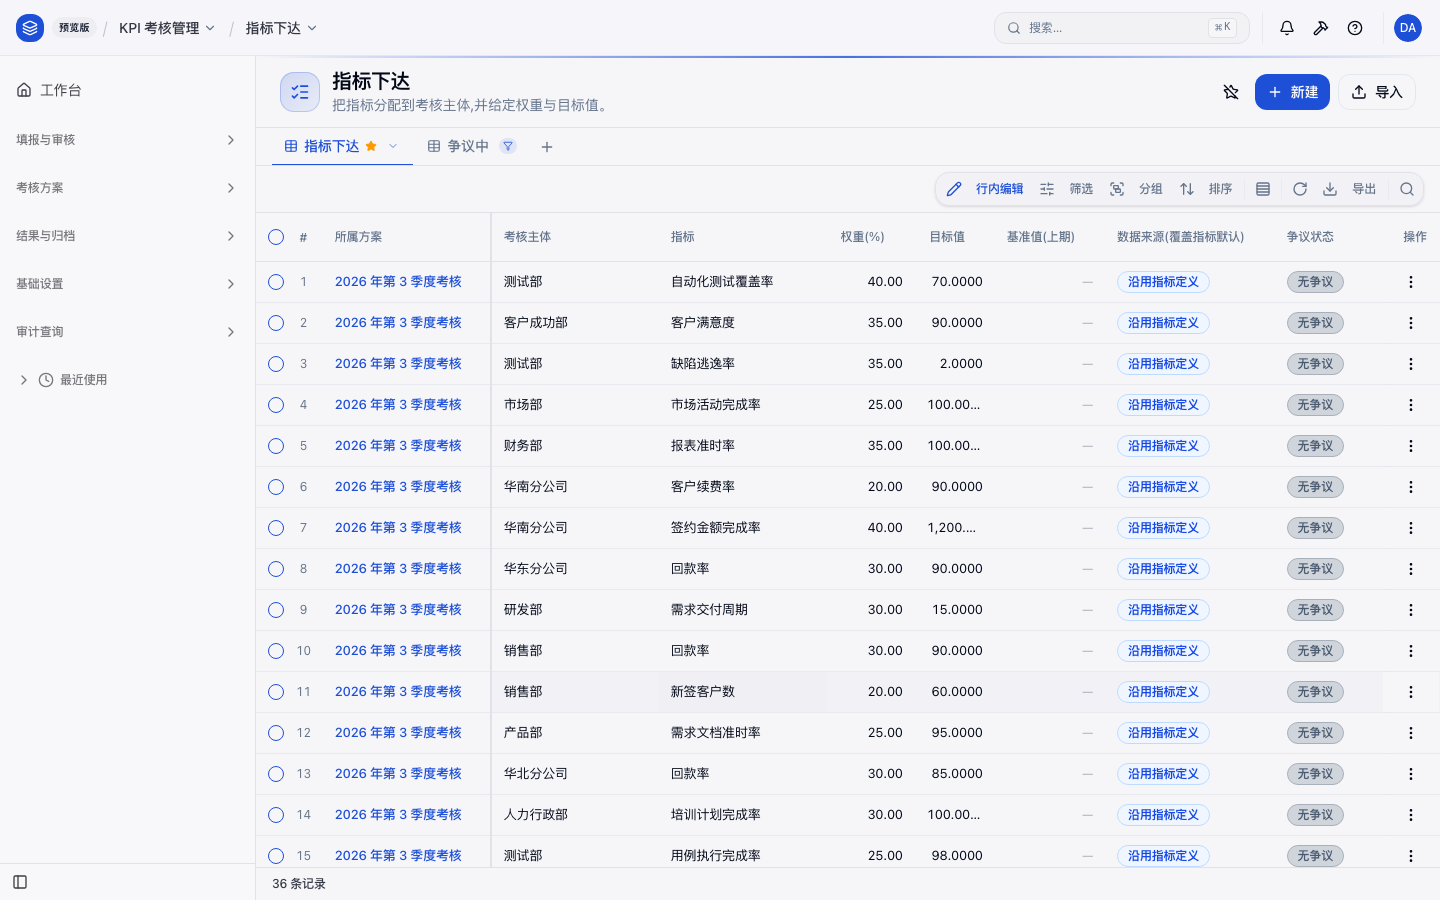The height and width of the screenshot is (900, 1440).
Task: Open 分组 grouping in toolbar
Action: tap(1137, 189)
